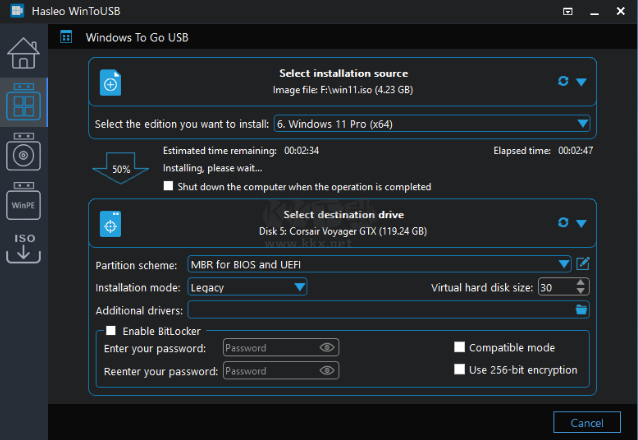Select Windows To Go USB sidebar icon
Screen dimensions: 638x440
pos(22,103)
